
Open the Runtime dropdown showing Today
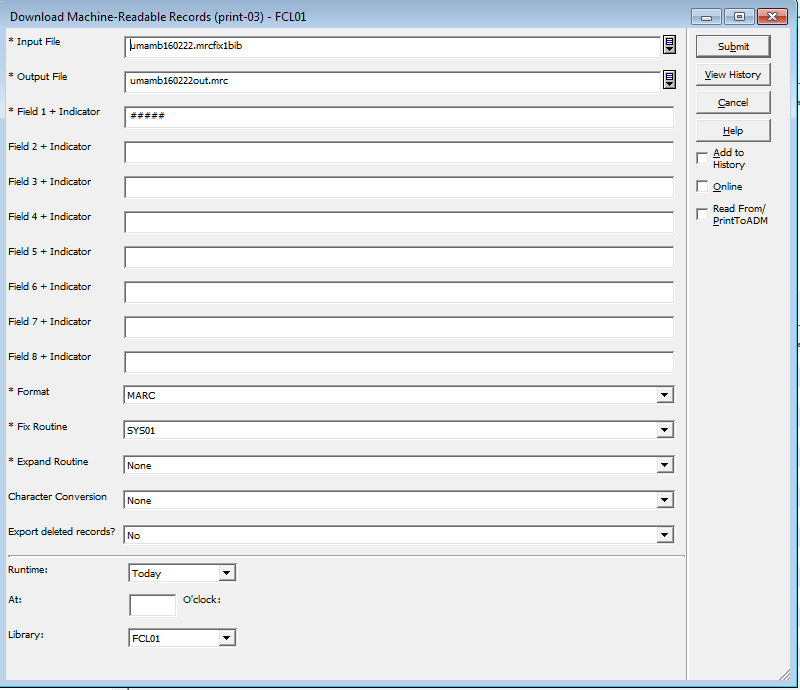click(226, 574)
